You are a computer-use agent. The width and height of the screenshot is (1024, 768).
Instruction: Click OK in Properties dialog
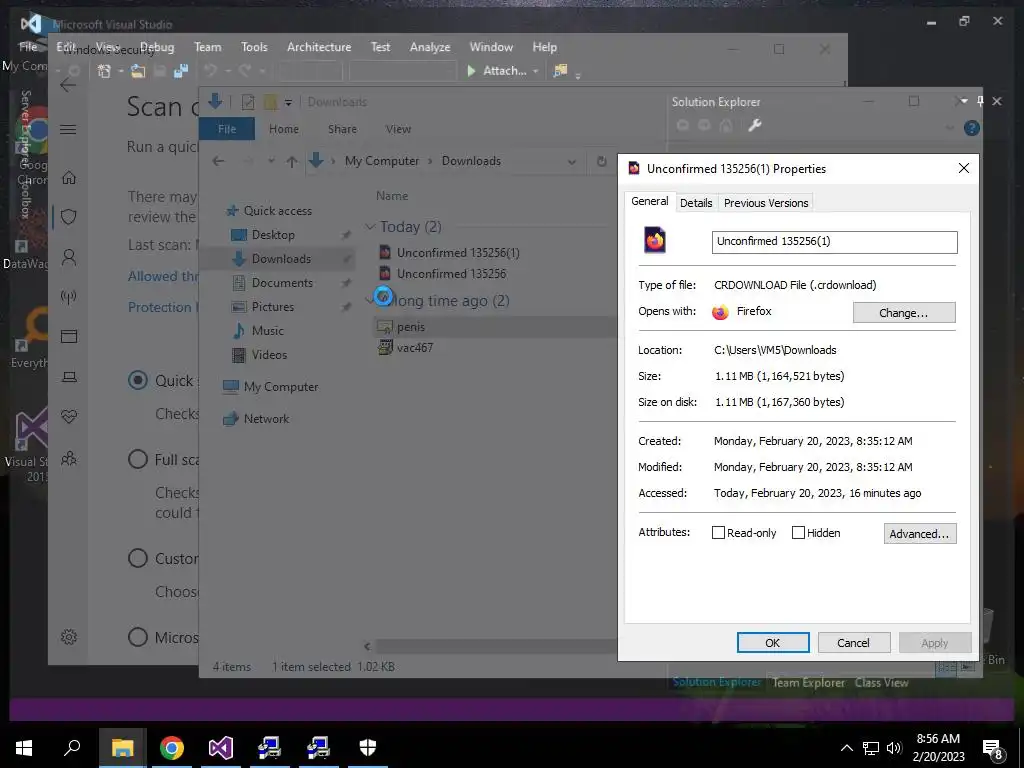773,643
